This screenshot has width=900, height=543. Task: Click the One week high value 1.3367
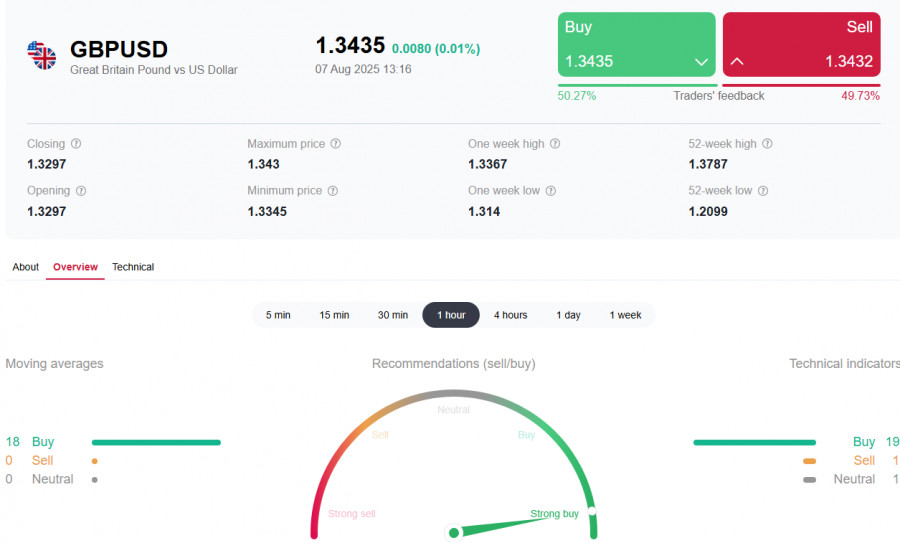pos(487,164)
